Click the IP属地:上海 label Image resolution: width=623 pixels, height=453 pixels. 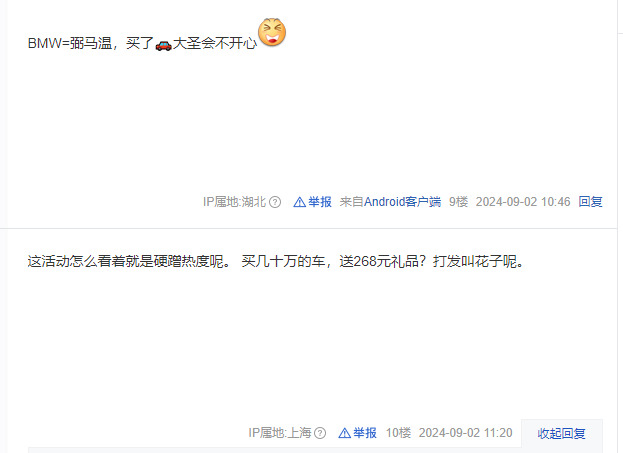pos(280,433)
